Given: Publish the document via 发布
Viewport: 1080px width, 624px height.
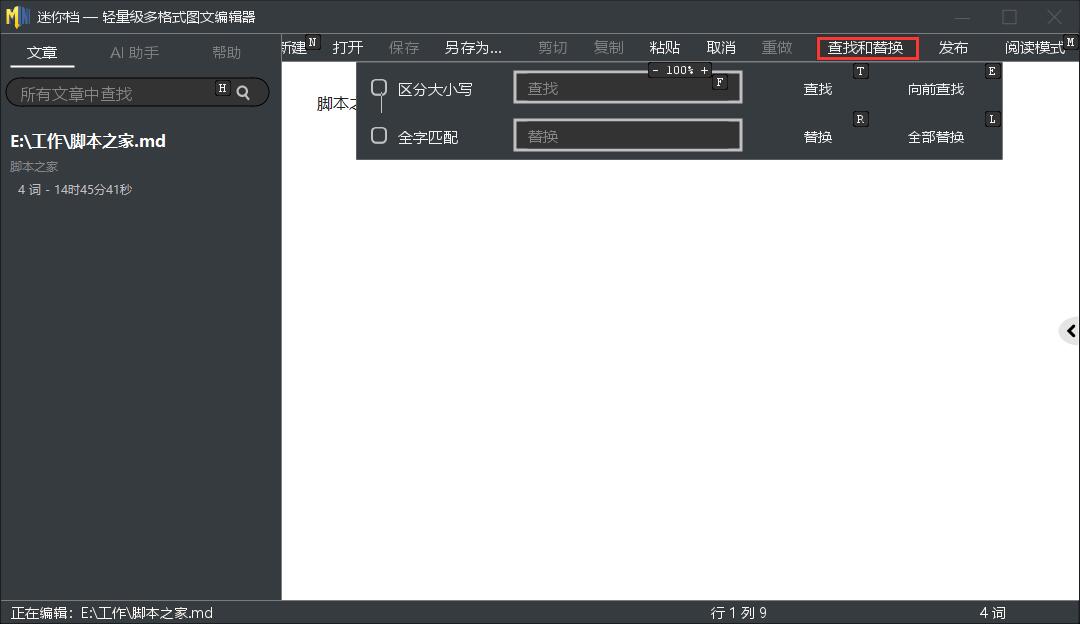Looking at the screenshot, I should pos(953,47).
